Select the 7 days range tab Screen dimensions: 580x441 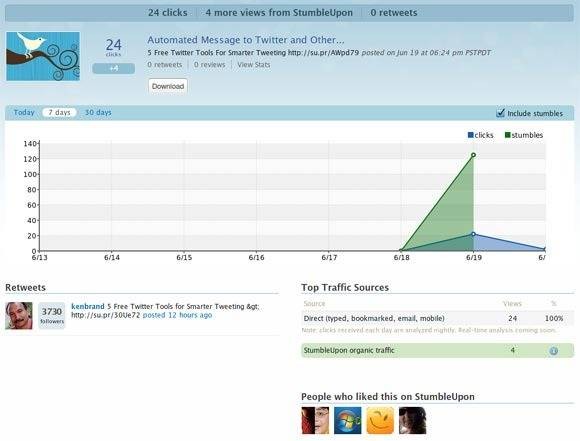point(59,112)
